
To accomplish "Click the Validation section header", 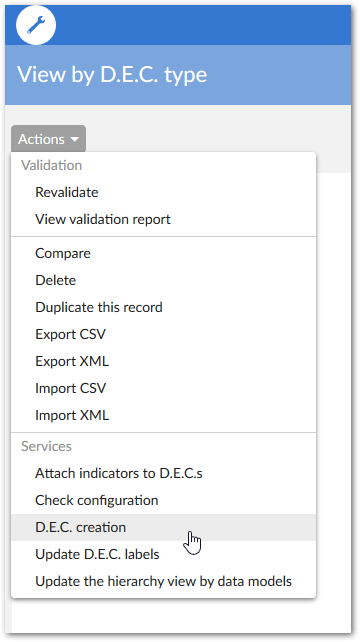I will (x=52, y=165).
